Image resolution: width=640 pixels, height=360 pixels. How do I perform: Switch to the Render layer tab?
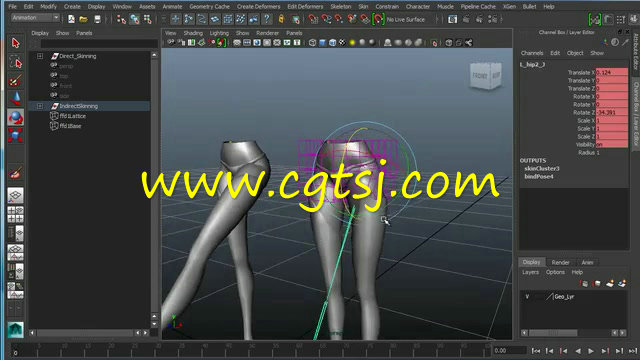tap(560, 262)
